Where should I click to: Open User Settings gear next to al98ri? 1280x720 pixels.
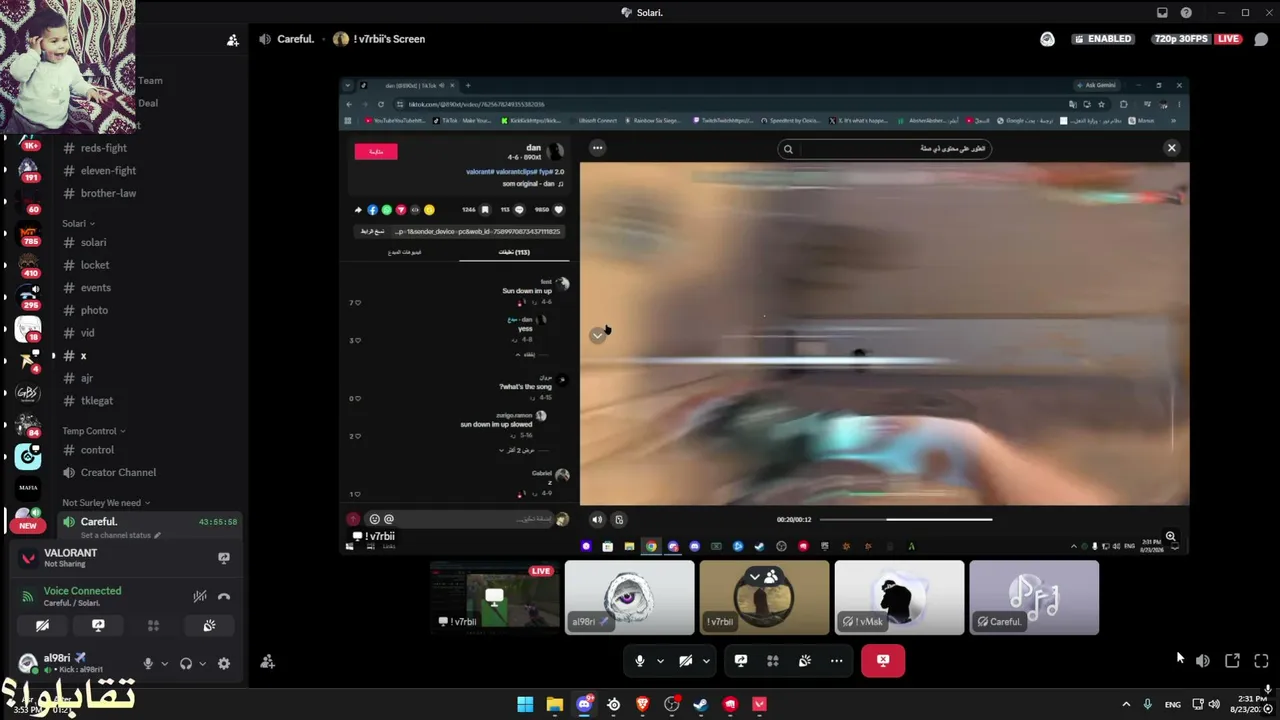click(x=224, y=663)
